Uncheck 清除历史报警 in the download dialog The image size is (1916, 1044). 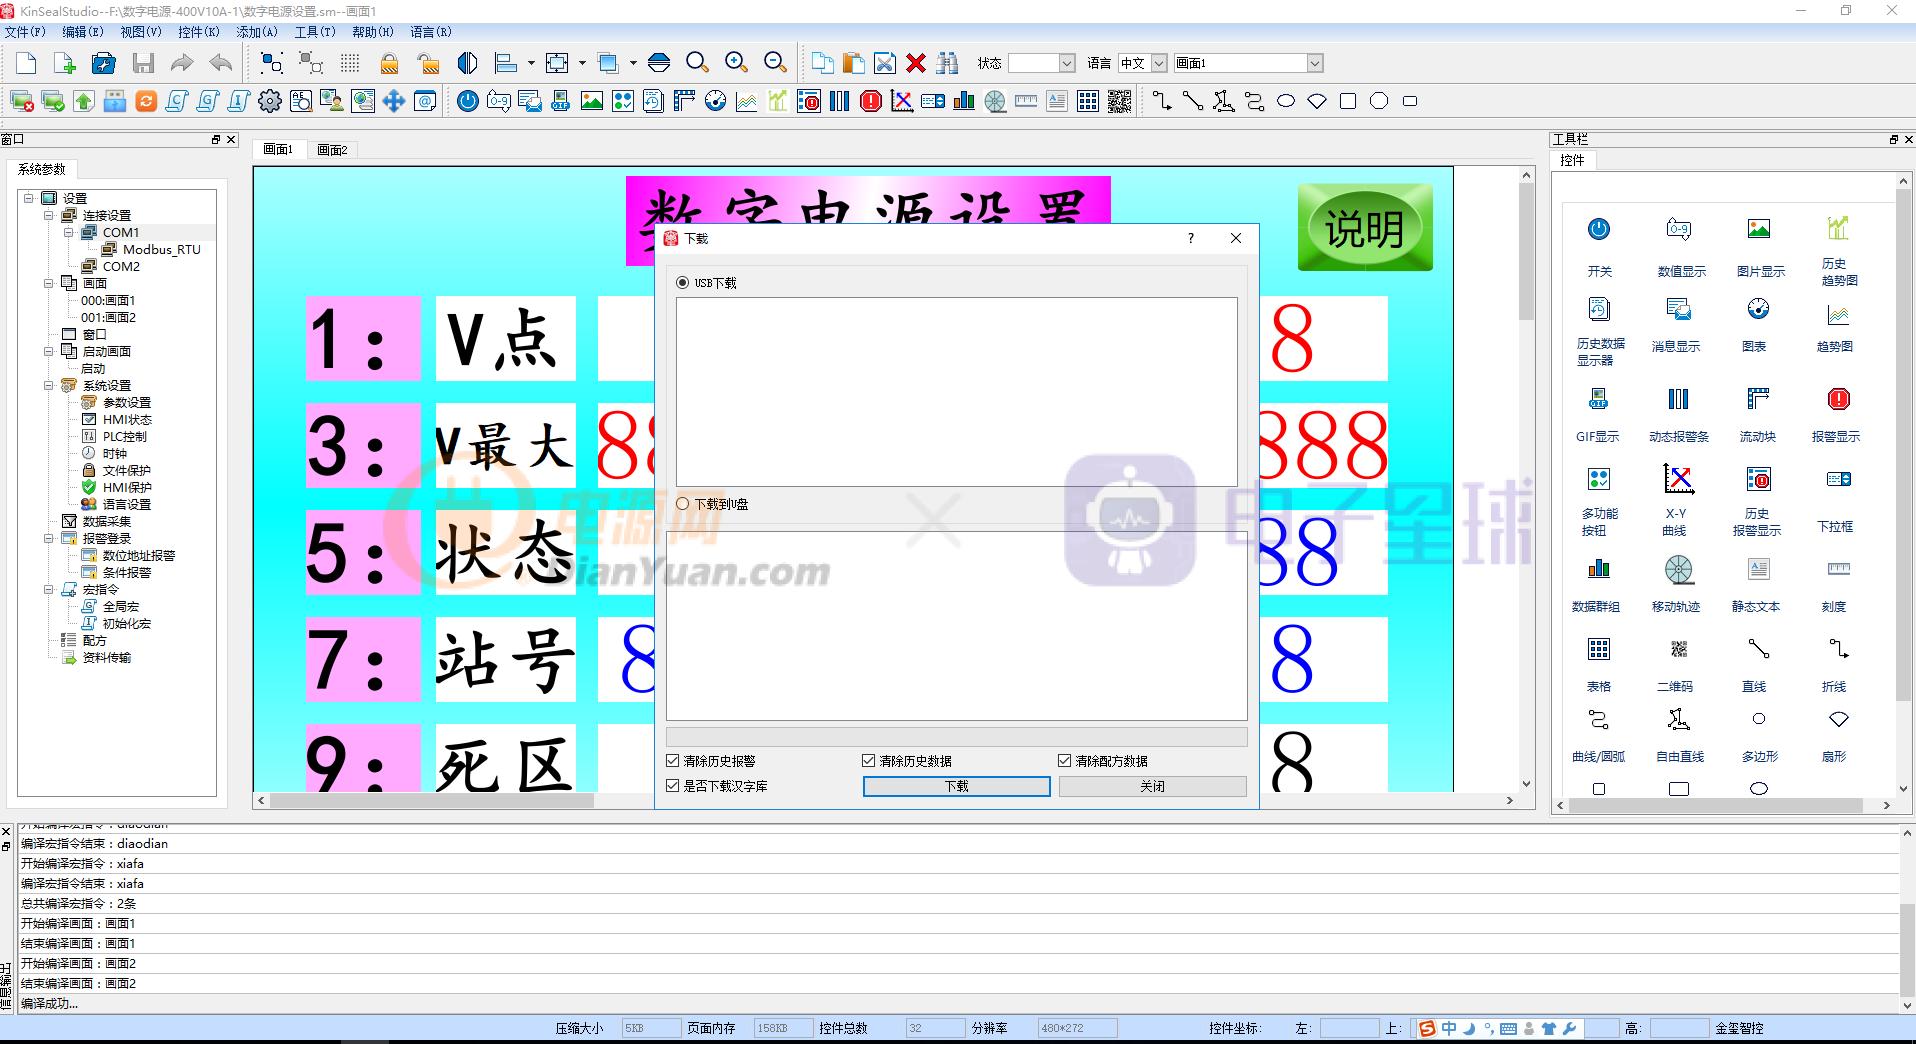coord(672,760)
